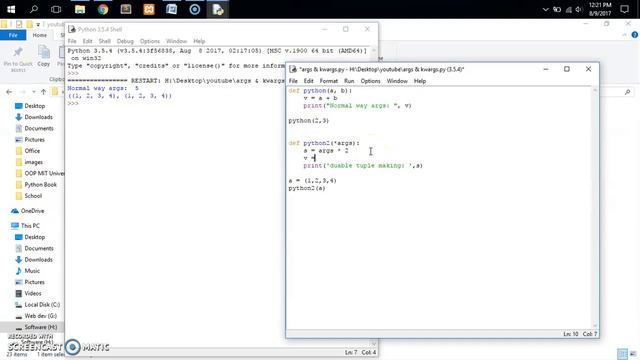The height and width of the screenshot is (360, 640).
Task: Switch to Home tab in File Explorer
Action: (40, 35)
